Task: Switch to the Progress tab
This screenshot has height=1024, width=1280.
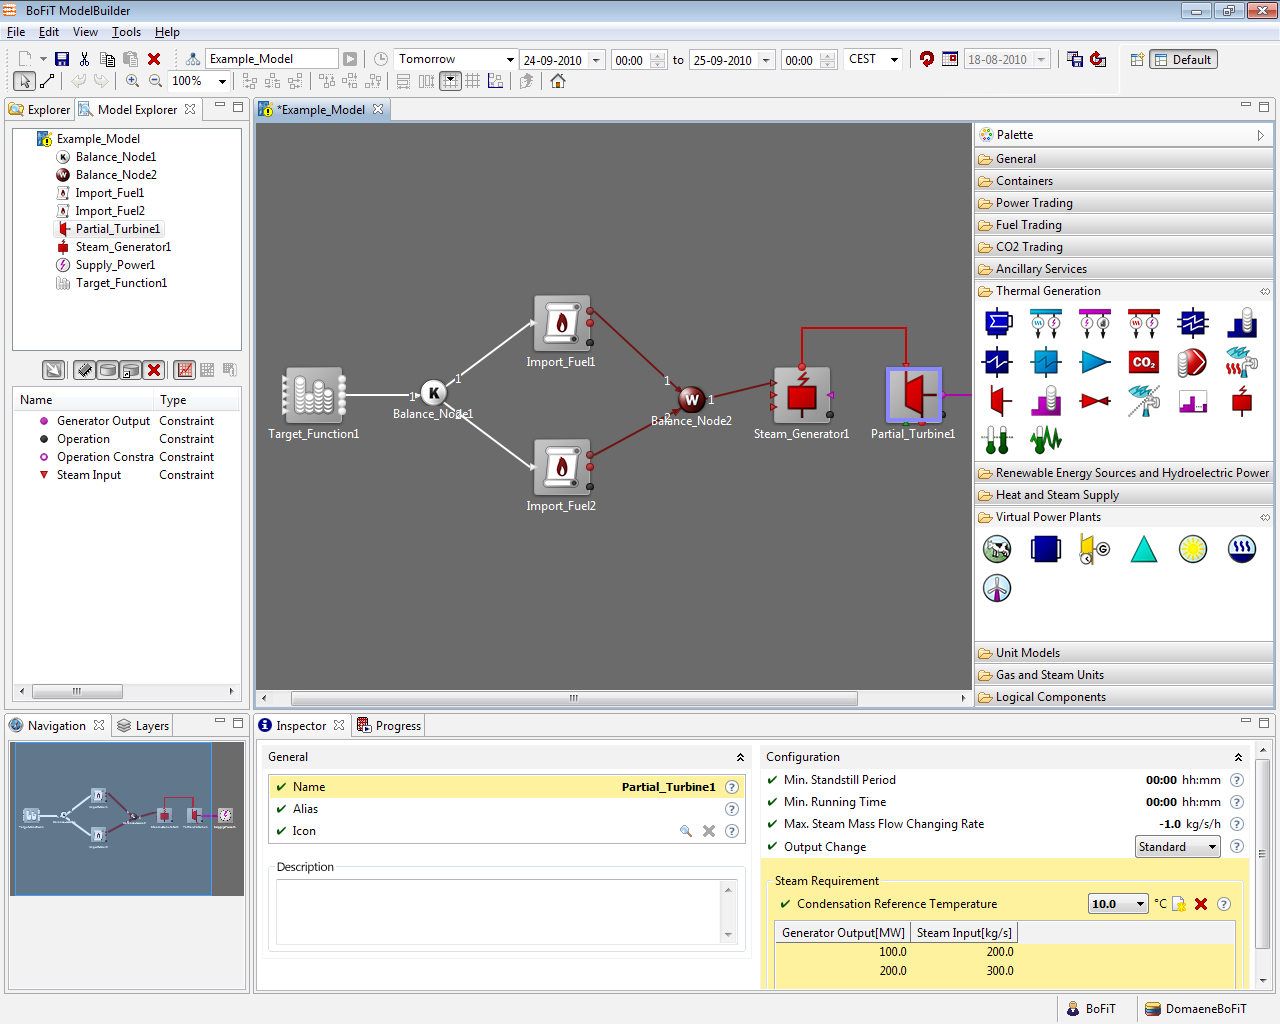Action: click(x=389, y=726)
